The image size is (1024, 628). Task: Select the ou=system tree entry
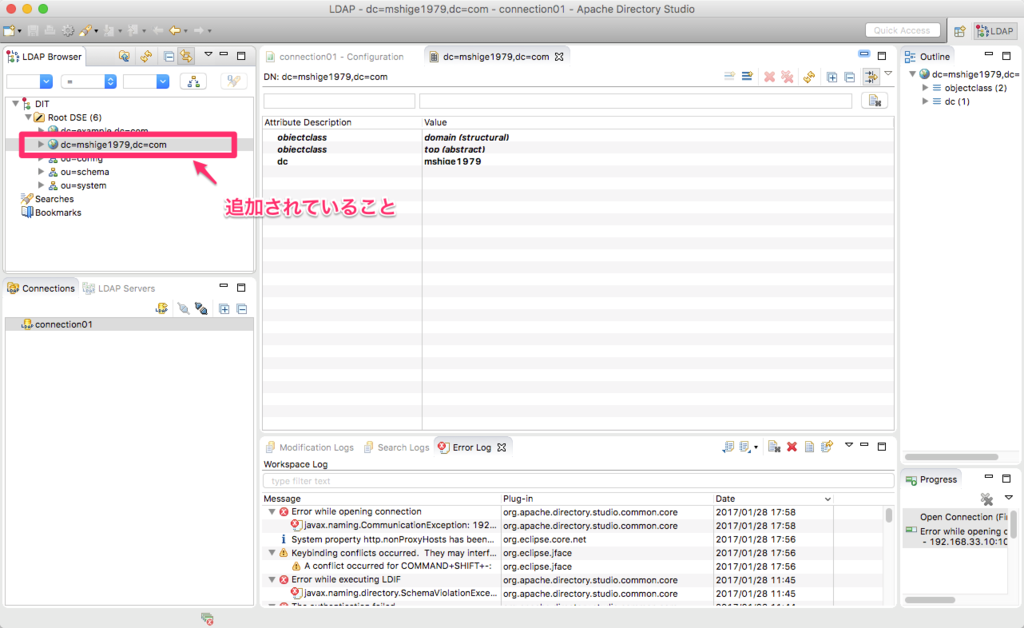pos(83,185)
